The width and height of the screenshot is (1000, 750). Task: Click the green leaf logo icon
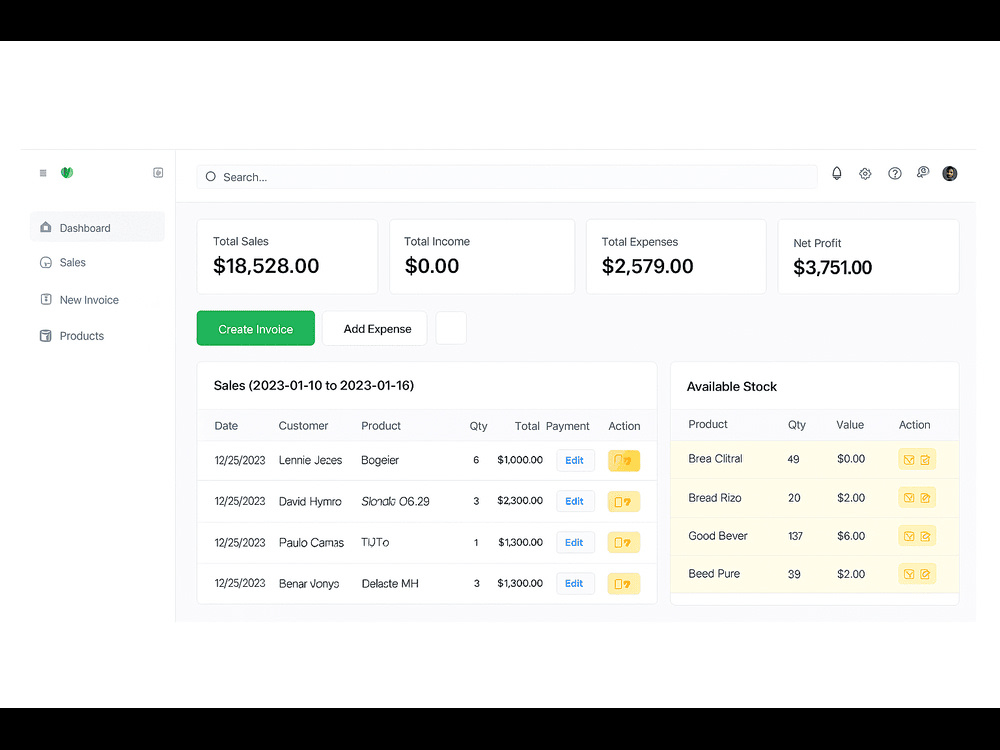pos(67,172)
